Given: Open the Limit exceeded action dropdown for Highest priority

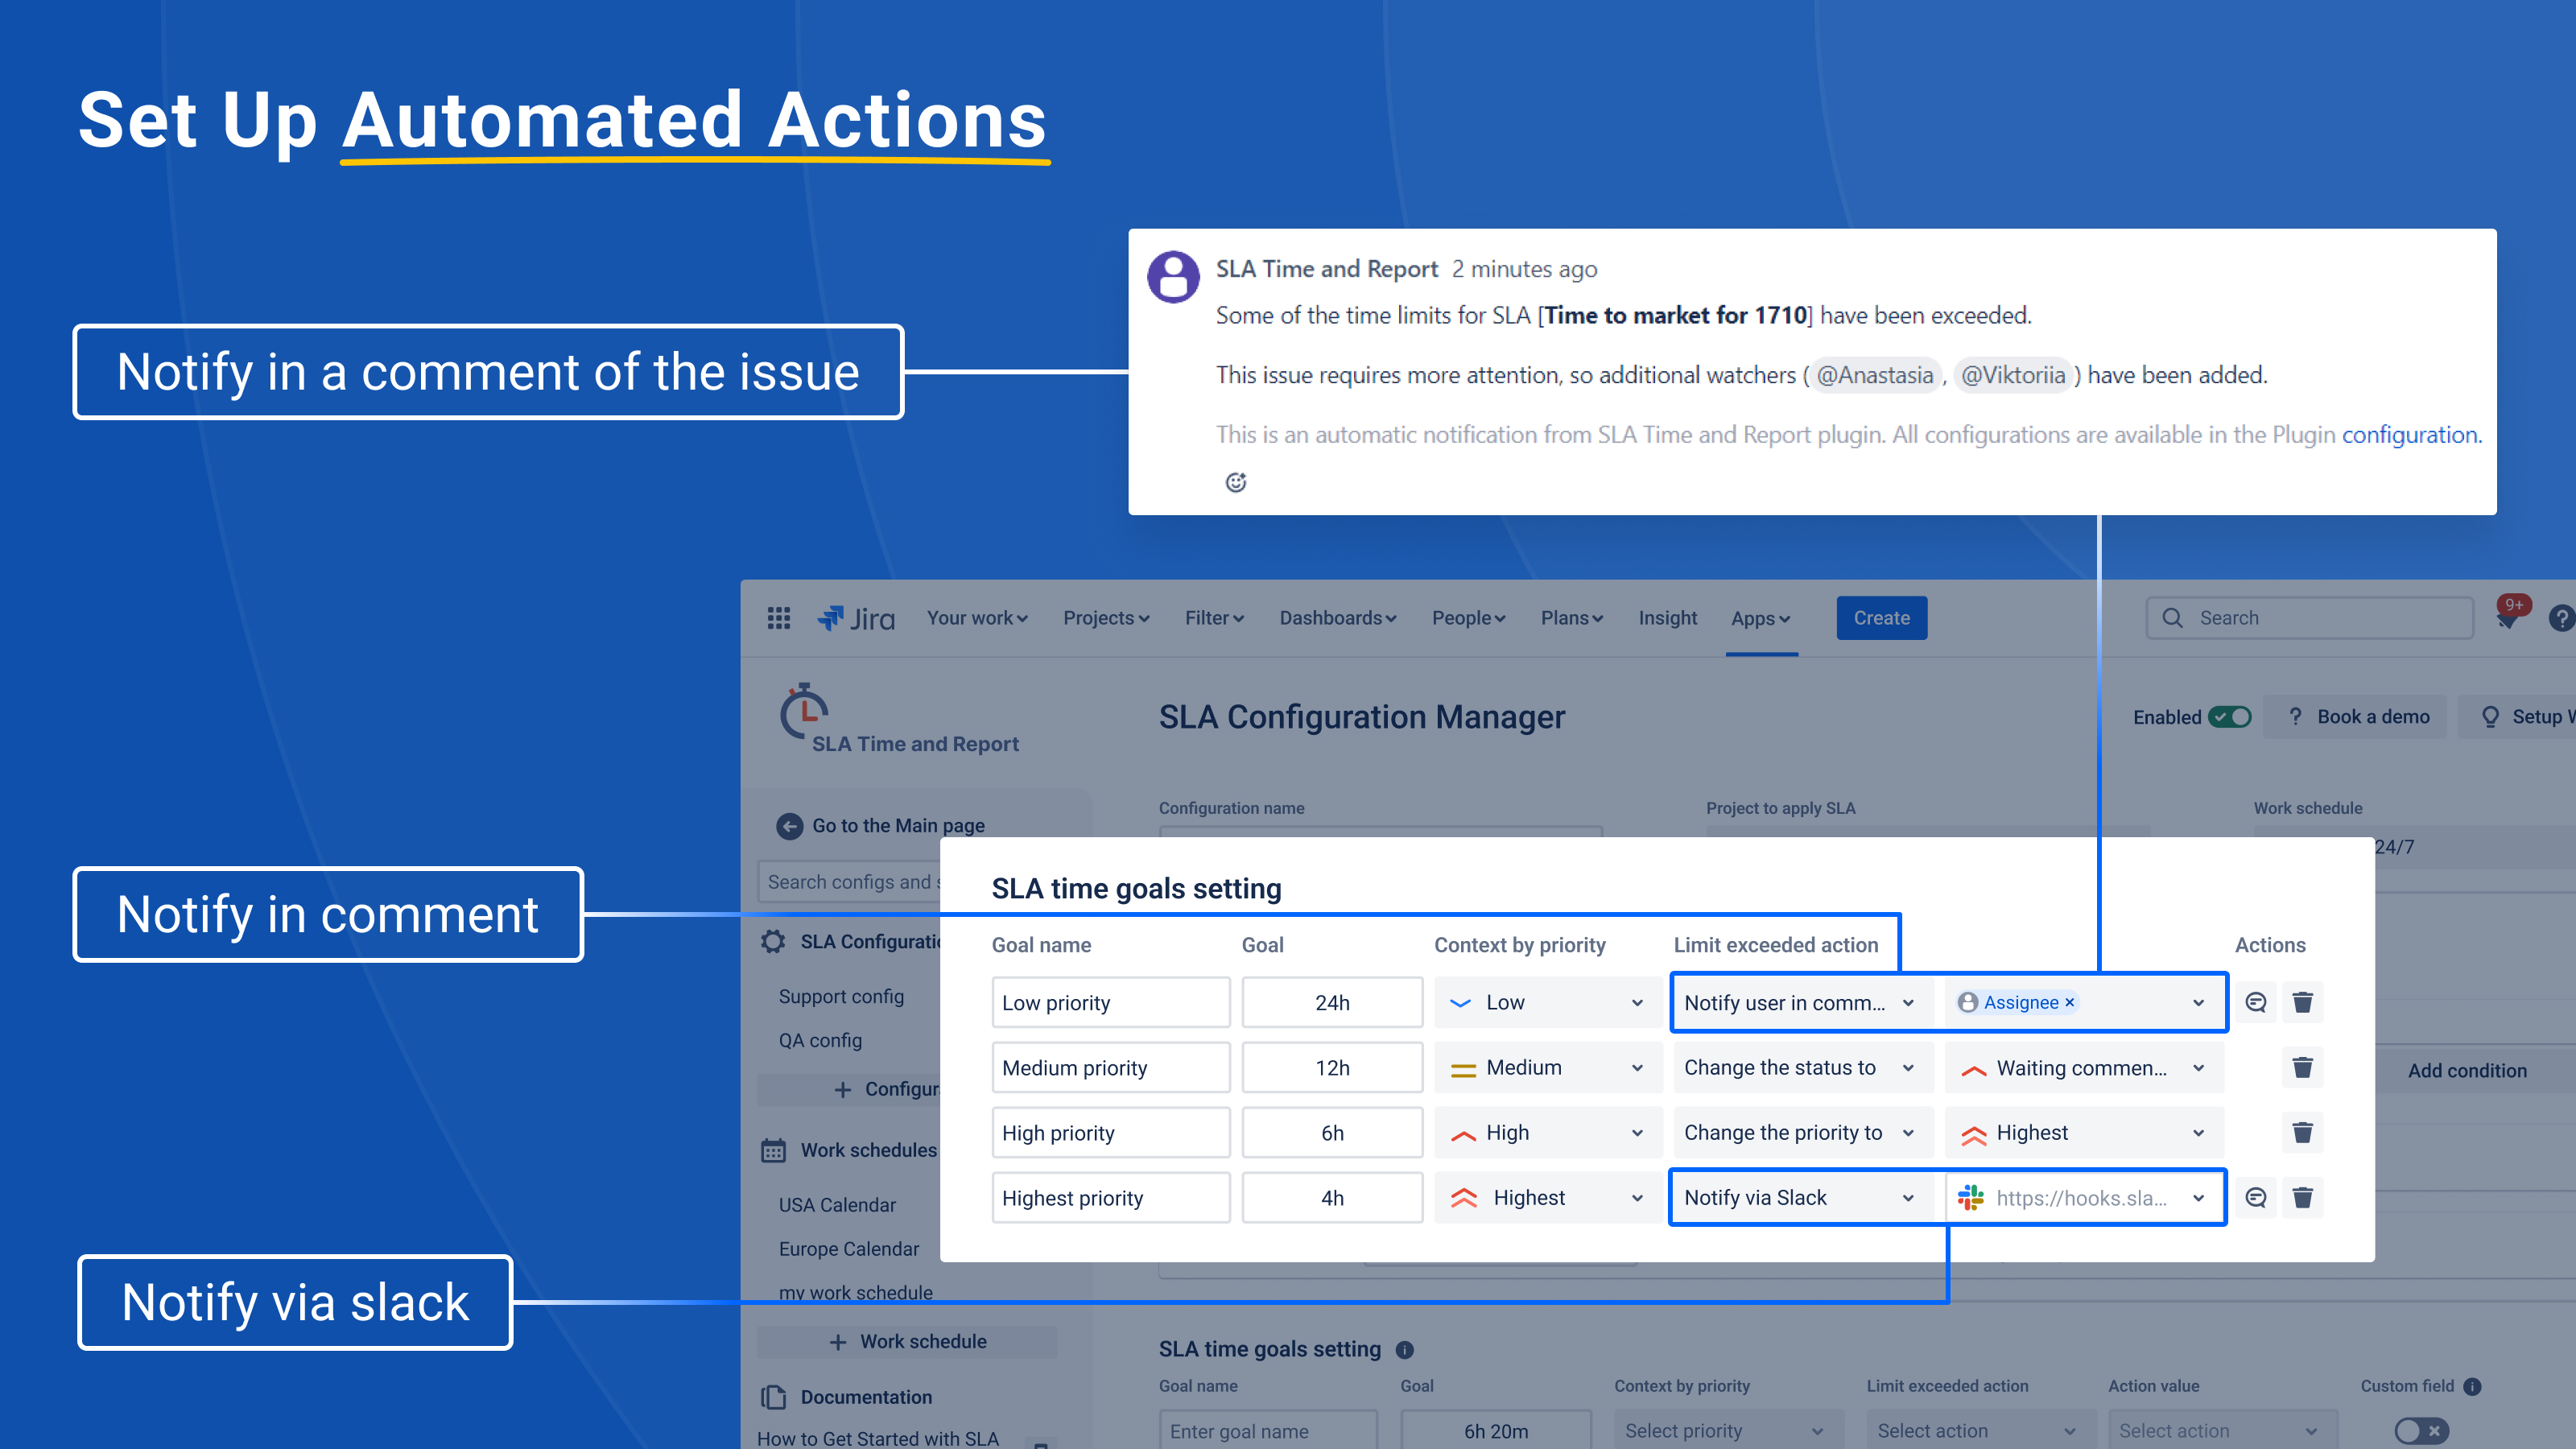Looking at the screenshot, I should click(x=1801, y=1197).
